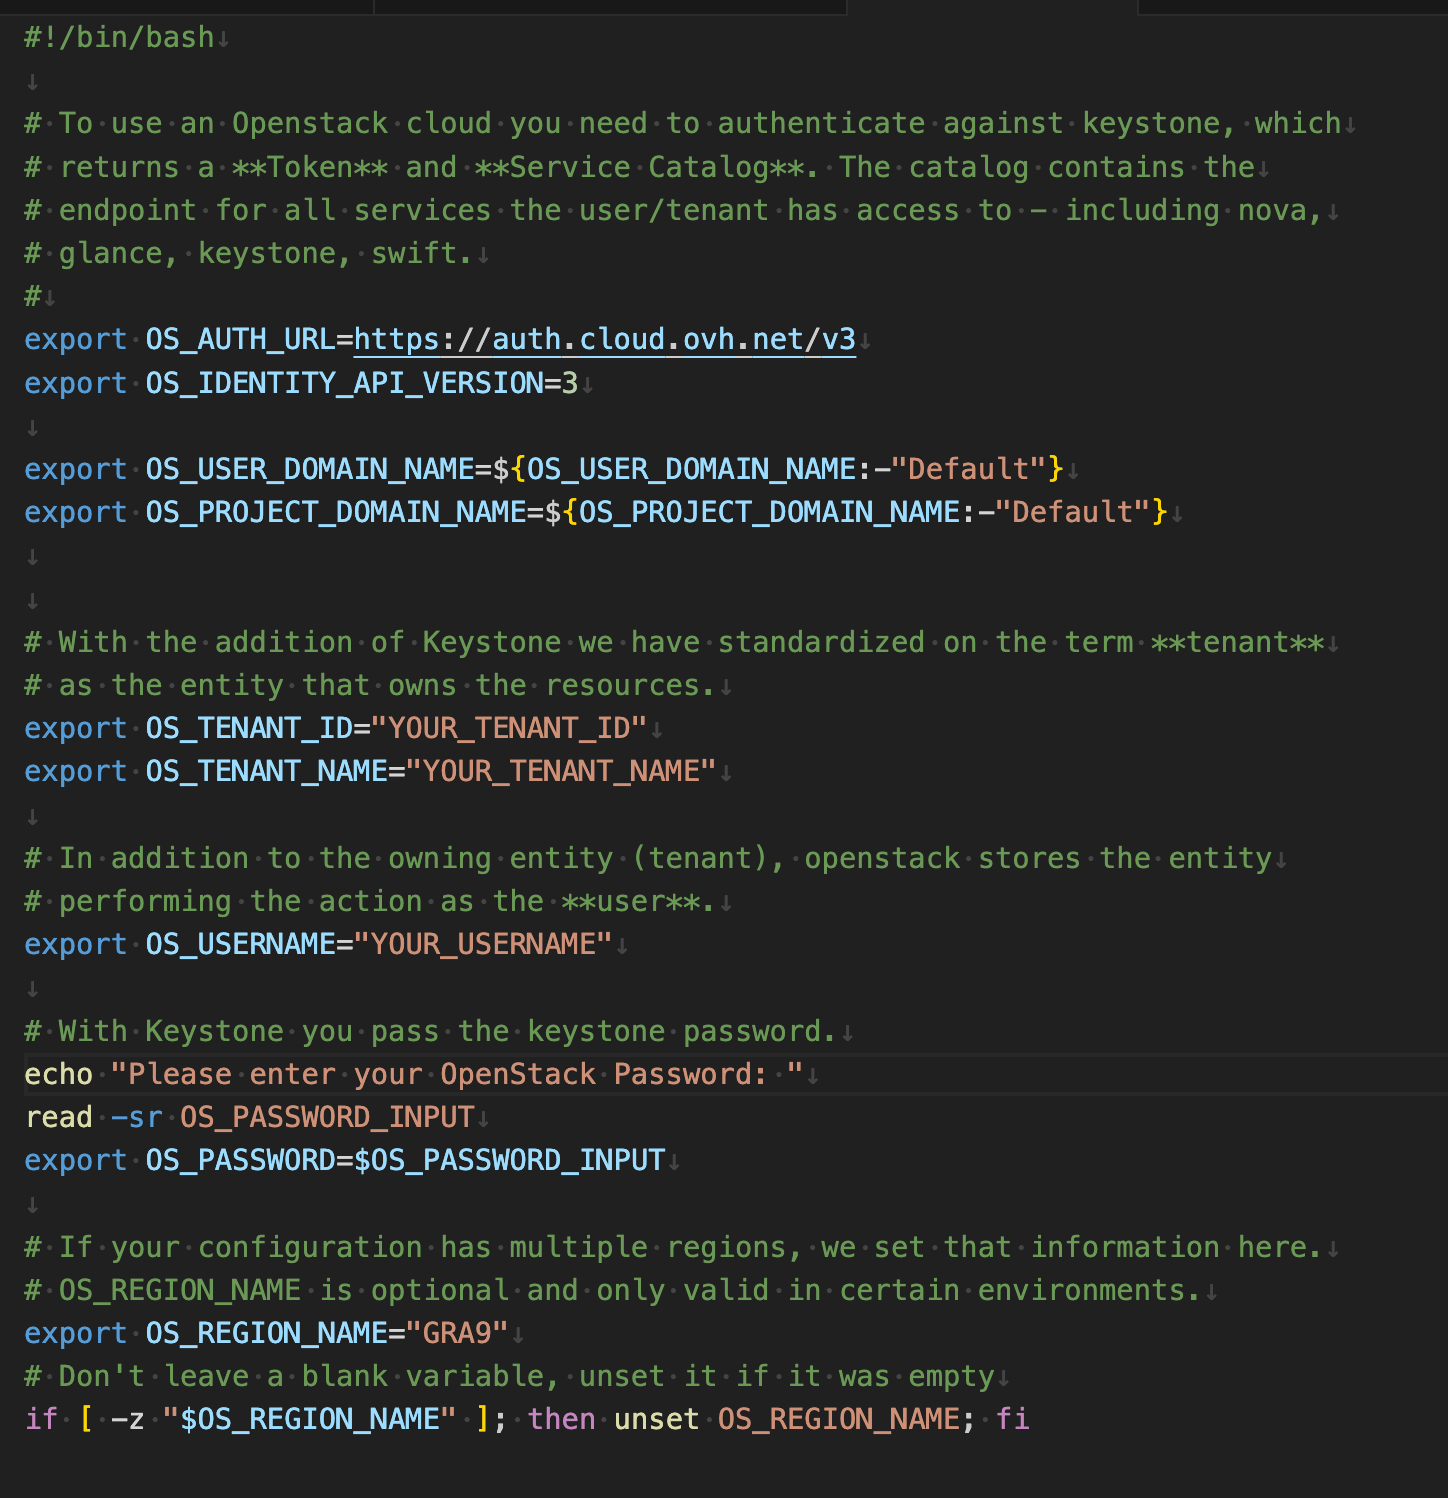The height and width of the screenshot is (1498, 1448).
Task: Click the read command's -sr flag
Action: [136, 1117]
